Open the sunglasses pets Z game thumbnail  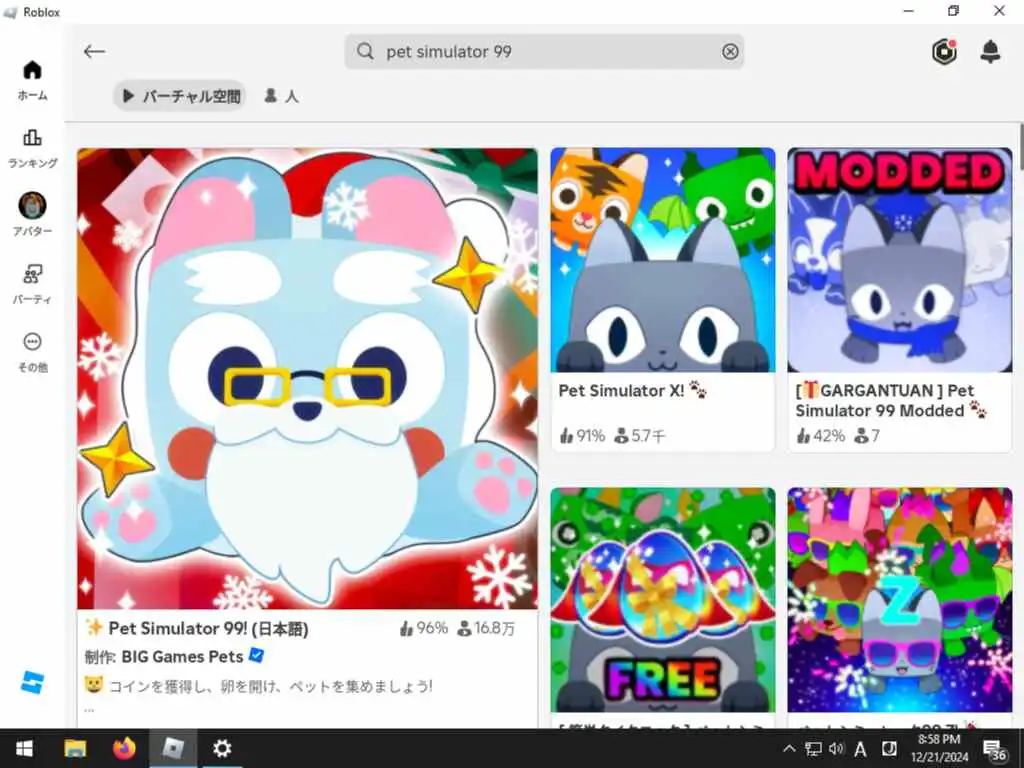click(899, 600)
